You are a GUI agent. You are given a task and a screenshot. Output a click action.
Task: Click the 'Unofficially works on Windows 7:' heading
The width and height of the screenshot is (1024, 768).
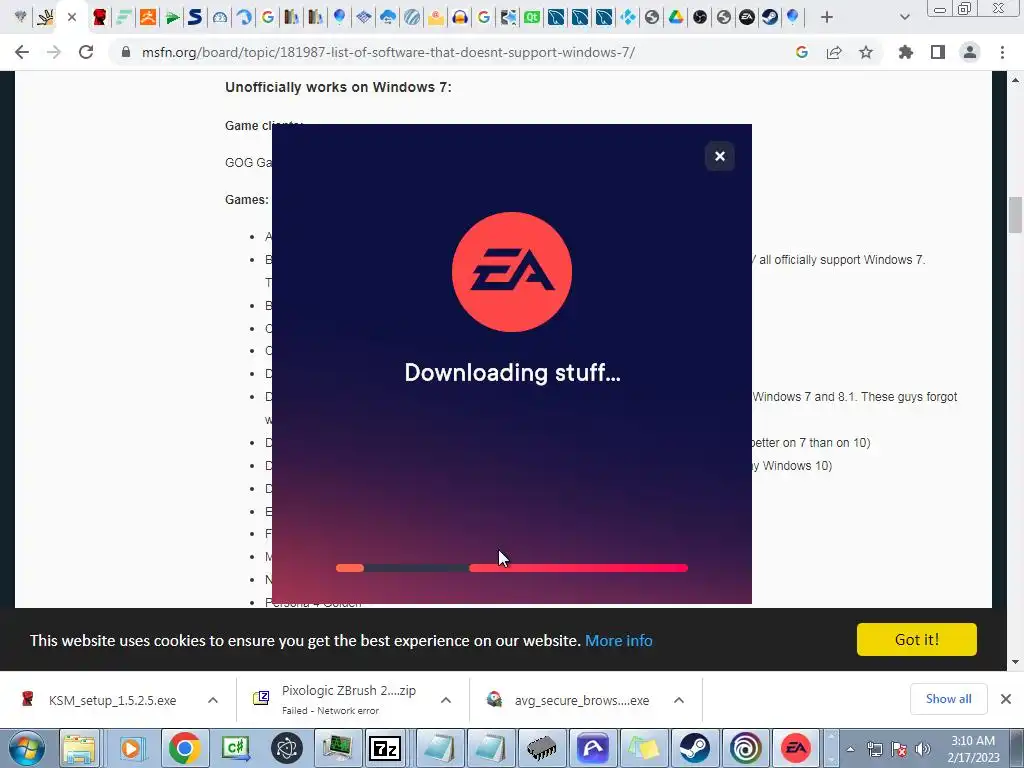click(x=338, y=87)
